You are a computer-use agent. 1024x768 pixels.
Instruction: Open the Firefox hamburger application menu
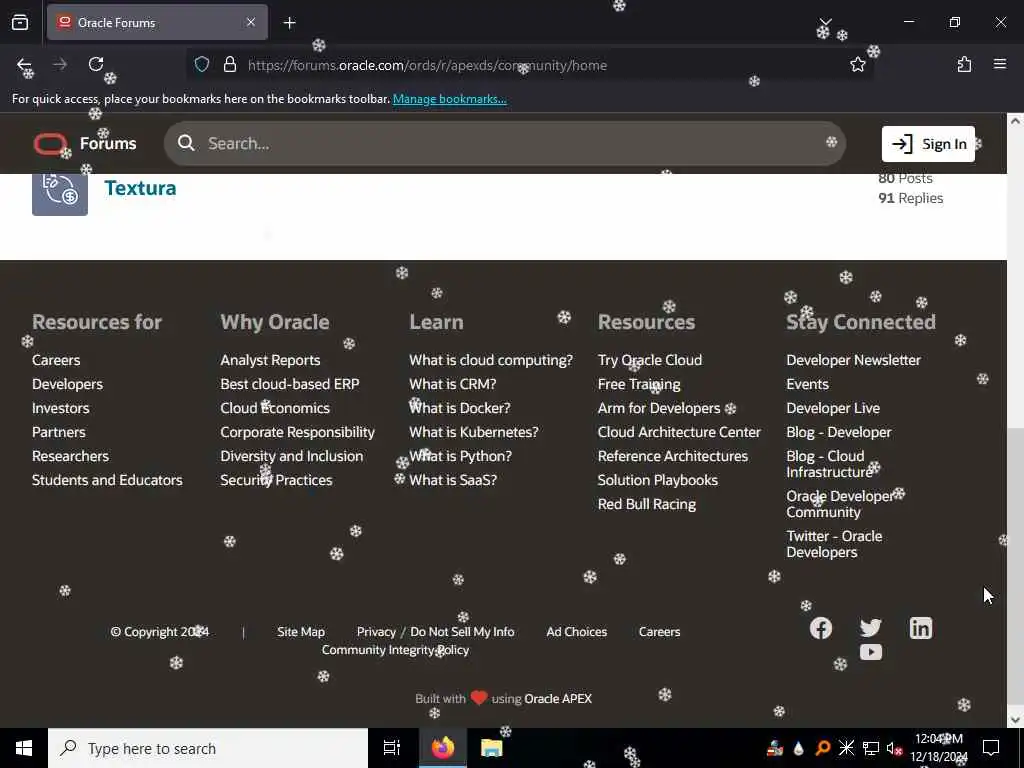click(1000, 64)
